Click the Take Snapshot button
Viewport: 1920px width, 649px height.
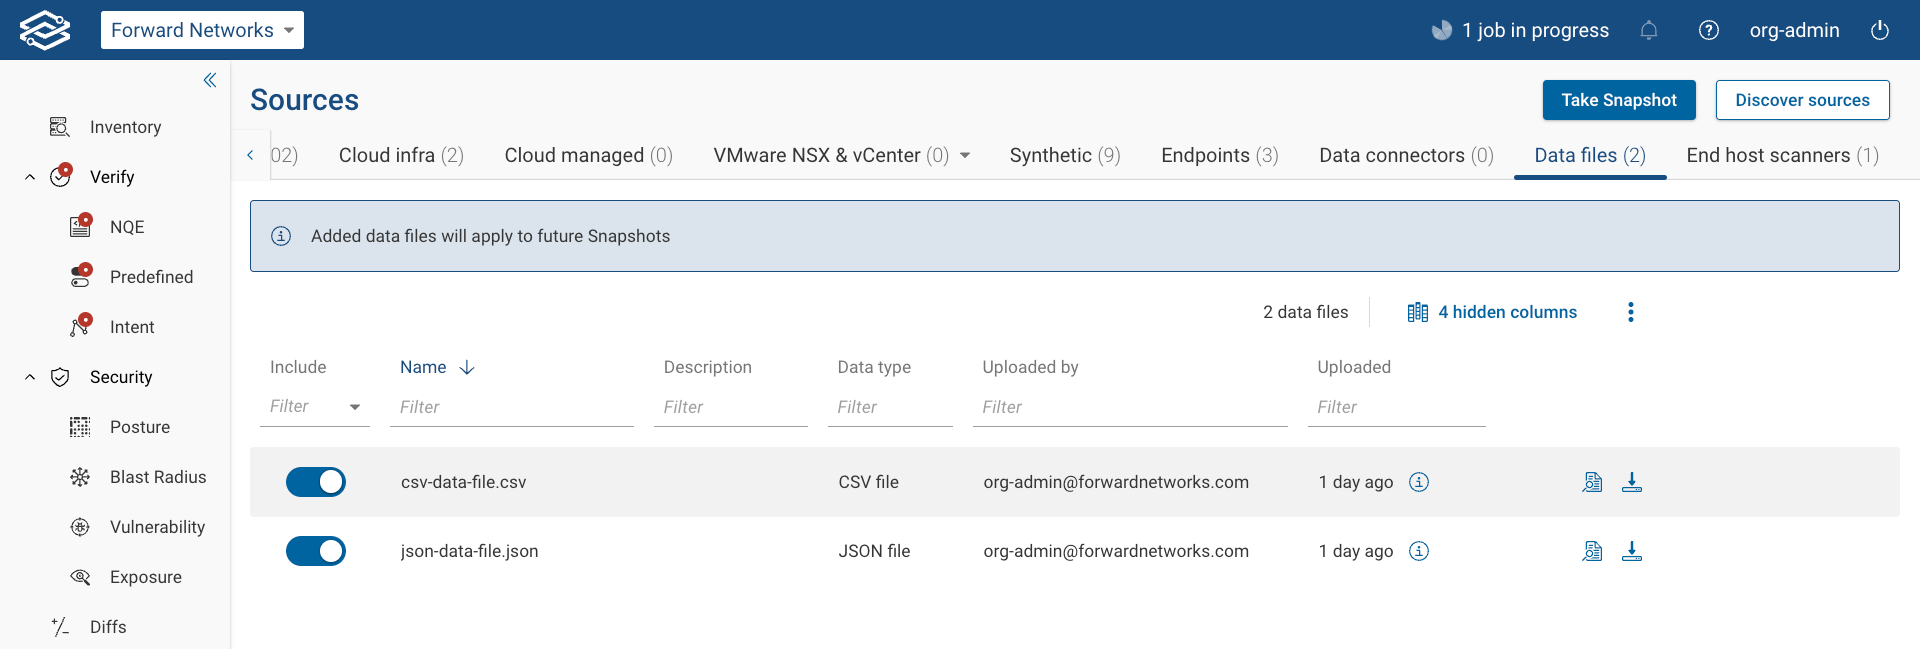1618,100
